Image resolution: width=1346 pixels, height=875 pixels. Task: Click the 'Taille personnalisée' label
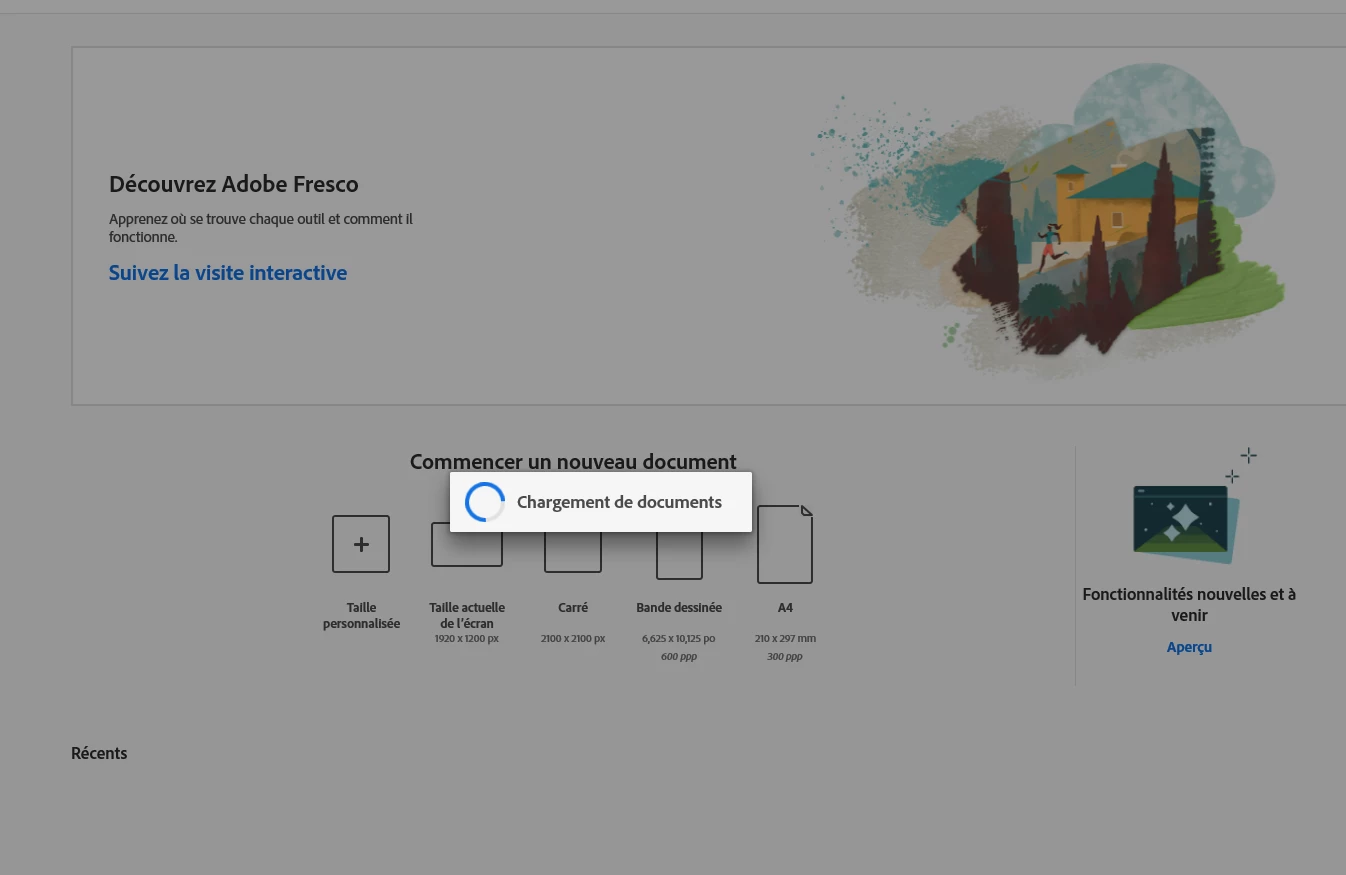tap(361, 615)
